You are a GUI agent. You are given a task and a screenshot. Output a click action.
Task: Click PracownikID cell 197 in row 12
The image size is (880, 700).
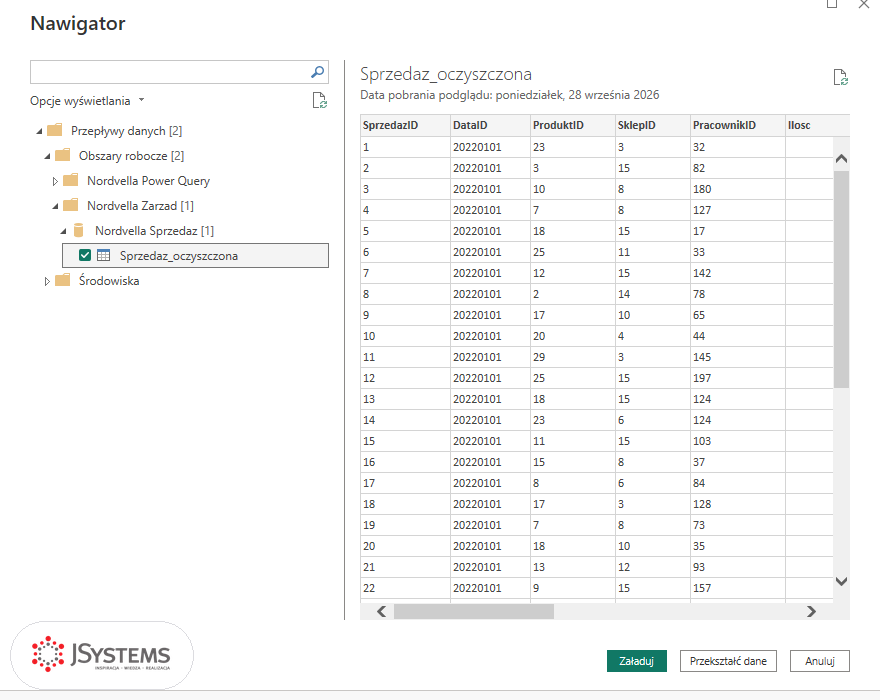coord(737,378)
